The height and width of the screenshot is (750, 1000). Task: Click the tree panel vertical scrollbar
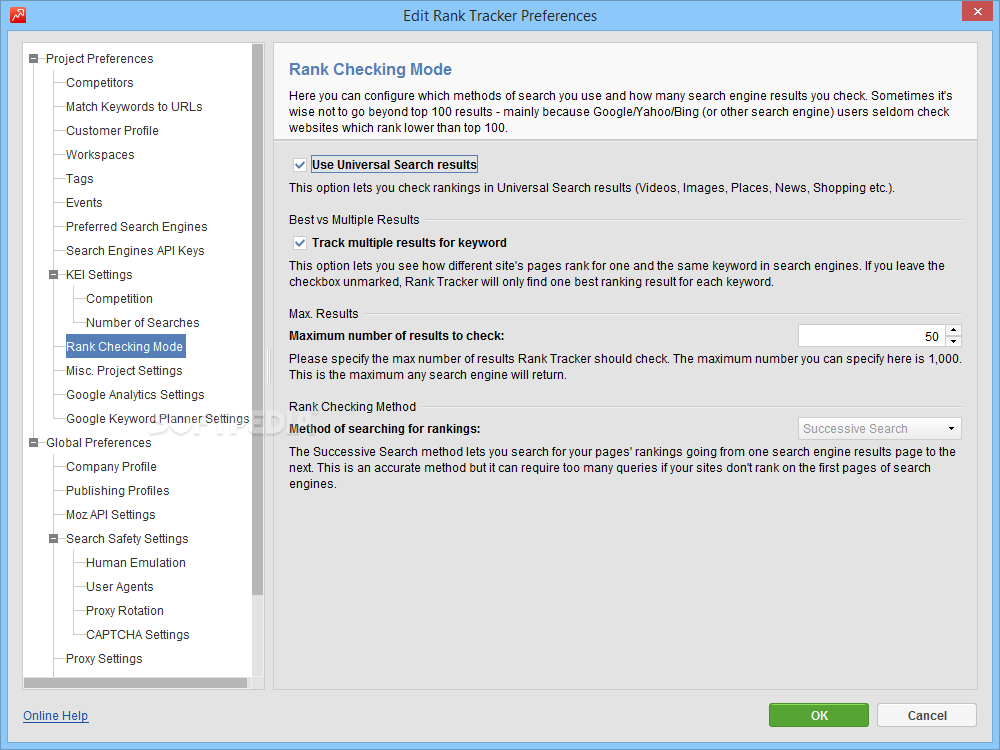click(x=258, y=319)
